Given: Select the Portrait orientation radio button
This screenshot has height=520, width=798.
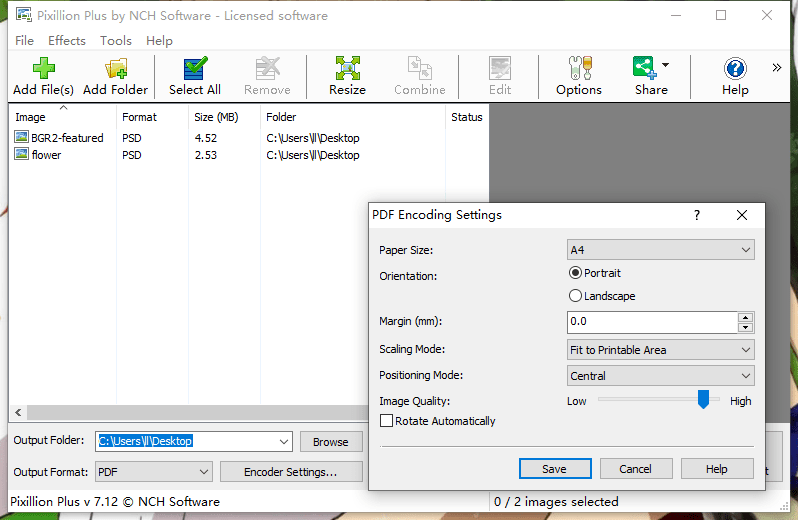Looking at the screenshot, I should (575, 273).
